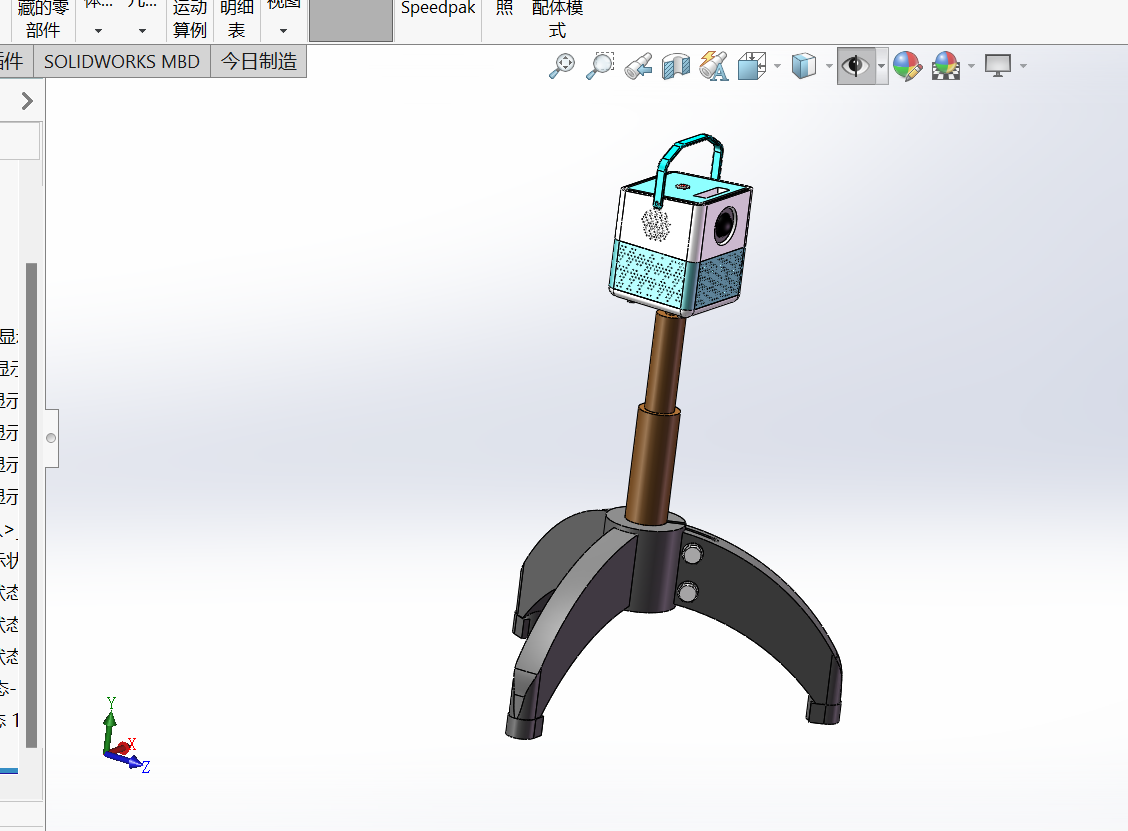The width and height of the screenshot is (1128, 831).
Task: Expand View Settings dropdown arrow
Action: (1023, 66)
